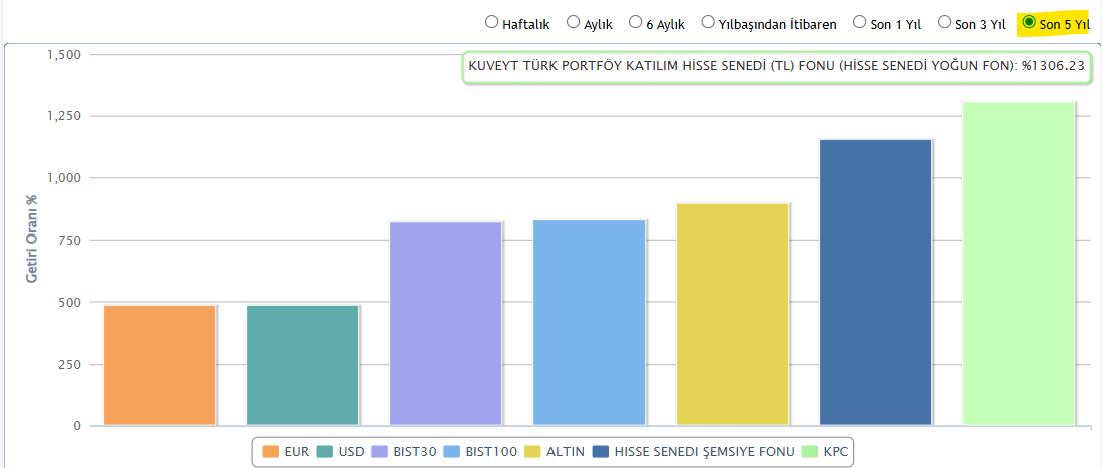The height and width of the screenshot is (468, 1102).
Task: Toggle USD series in chart legend
Action: [340, 451]
